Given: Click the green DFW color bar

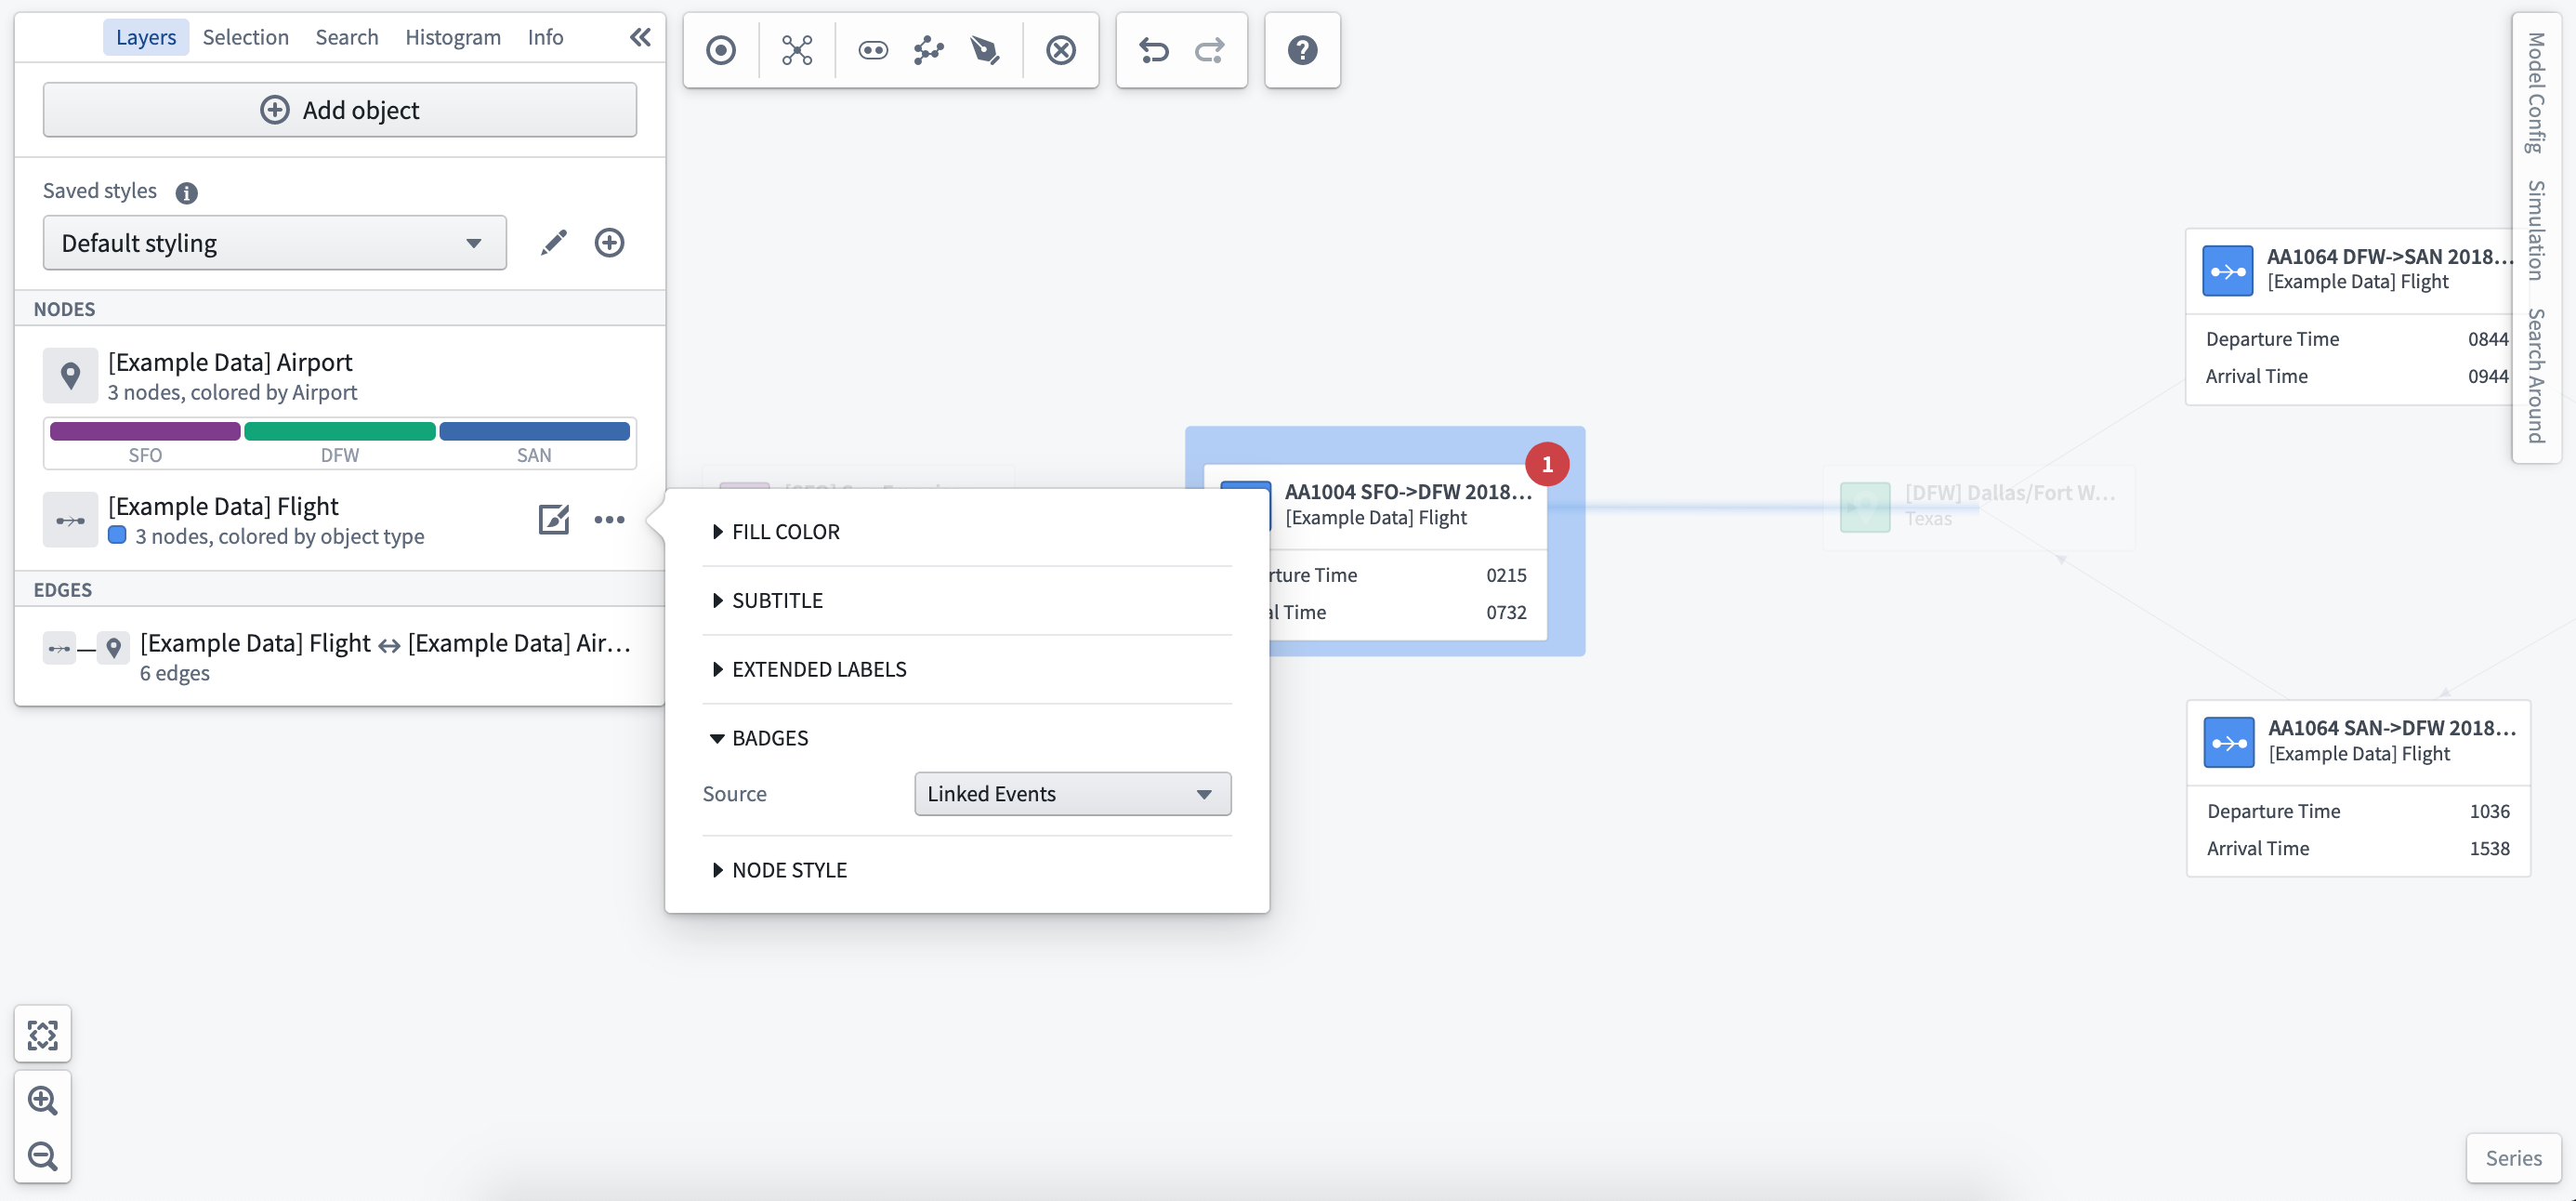Looking at the screenshot, I should pyautogui.click(x=340, y=431).
